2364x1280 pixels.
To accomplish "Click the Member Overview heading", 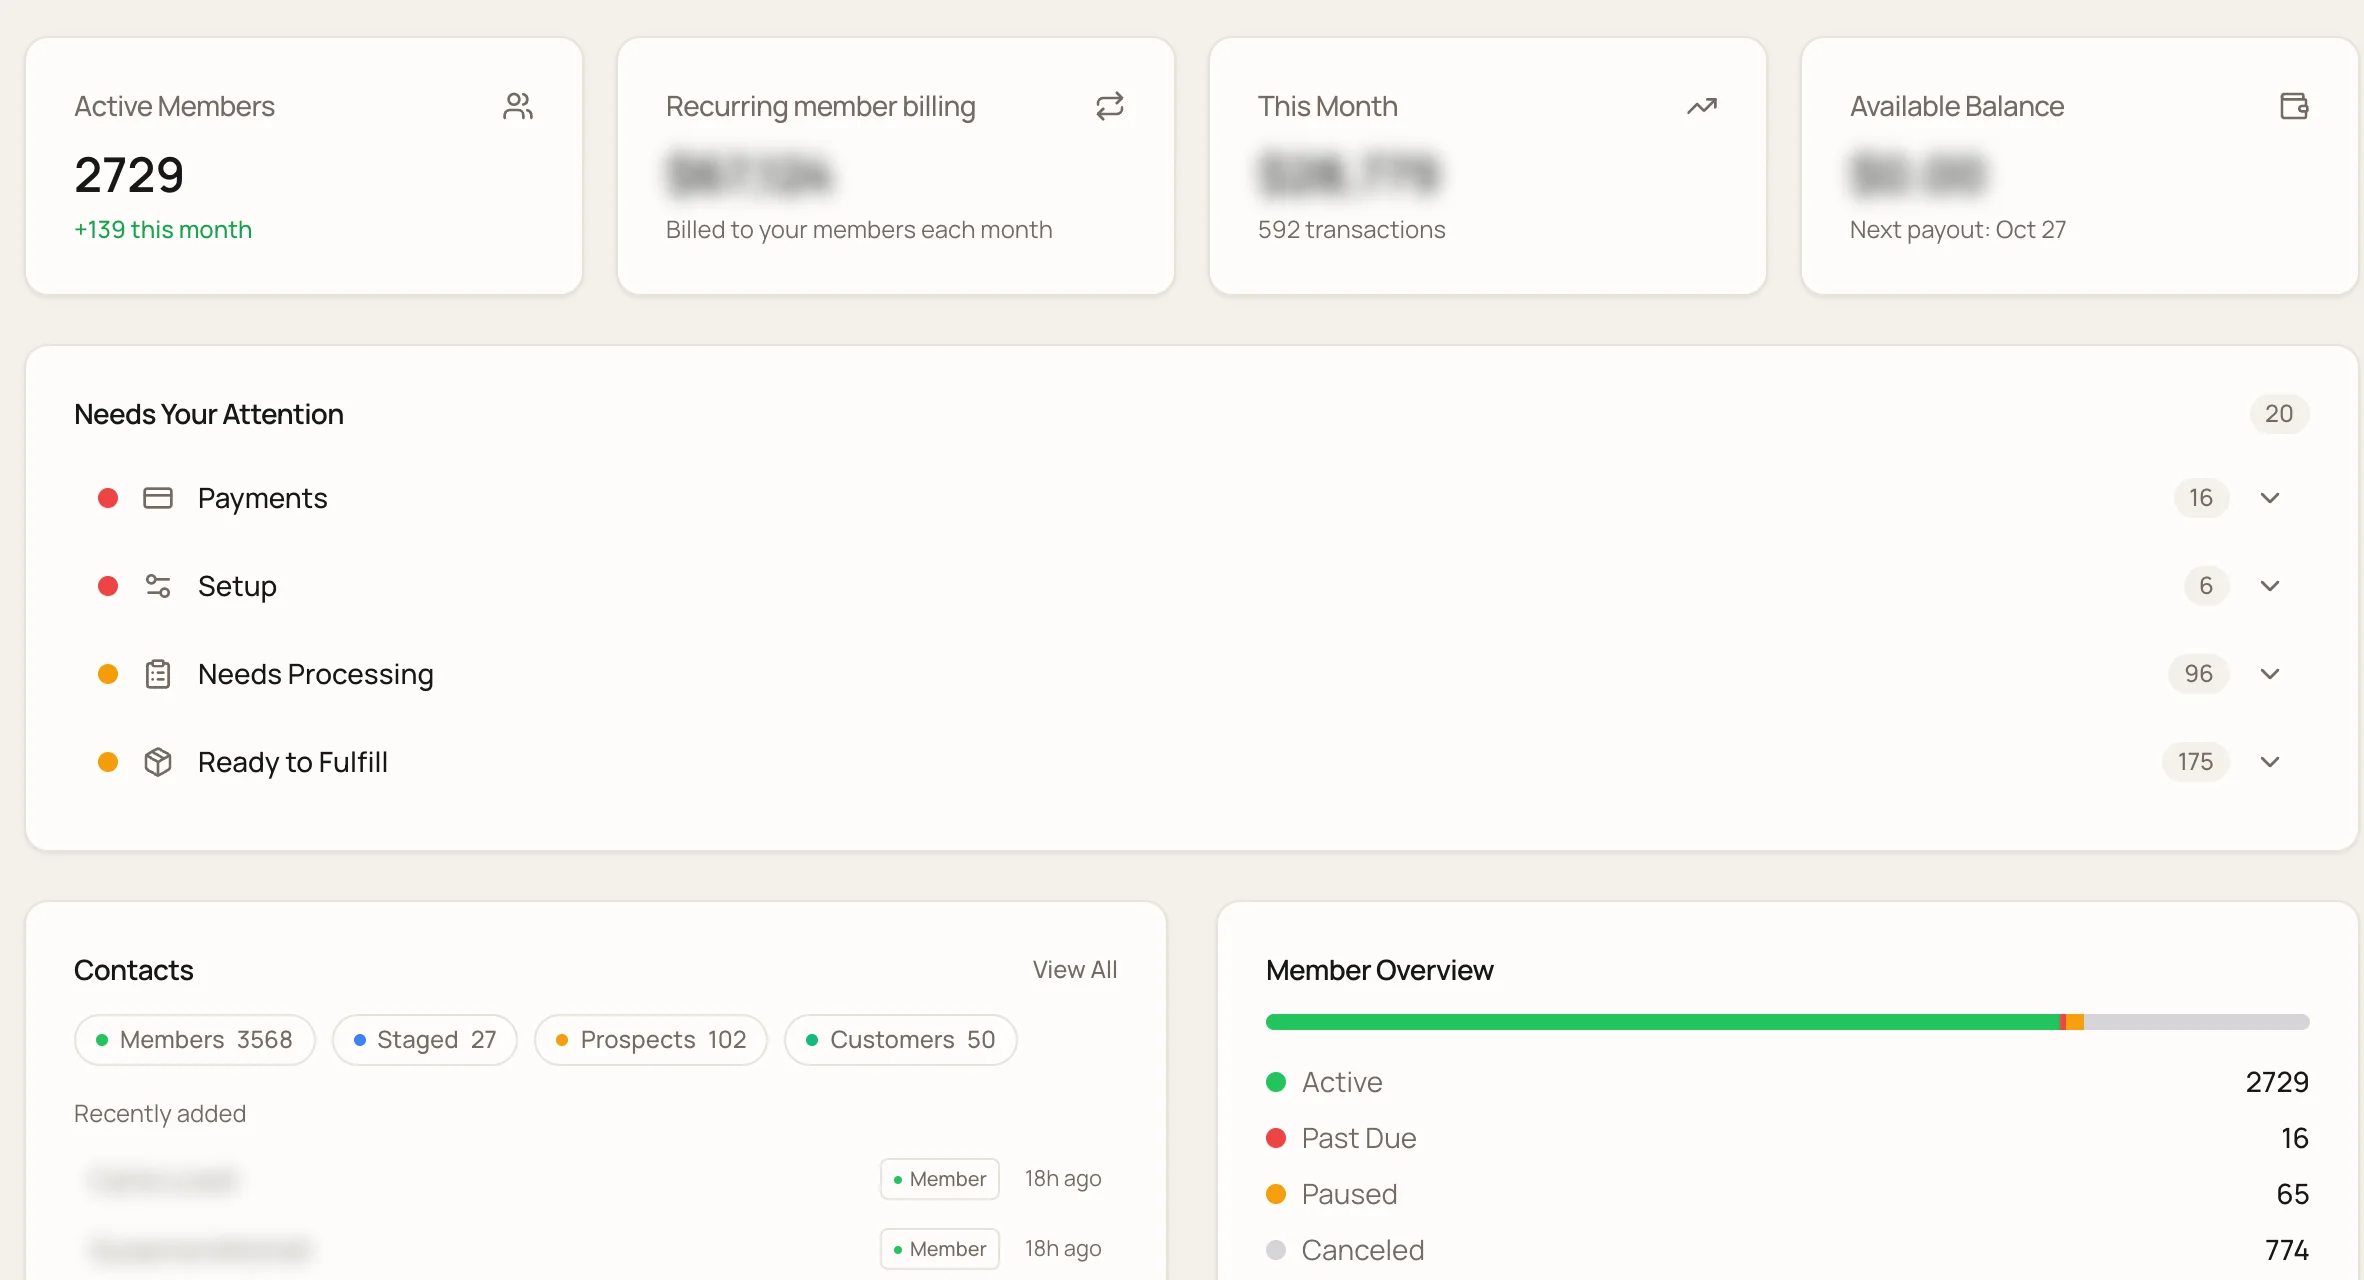I will [1380, 970].
